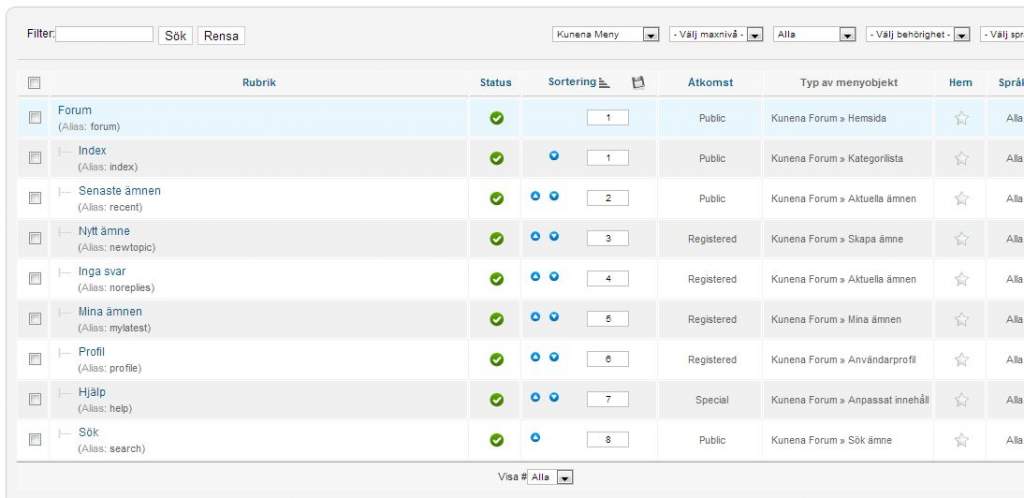Open the Senaste ämnen menu item link
Viewport: 1024px width, 498px height.
tap(119, 191)
